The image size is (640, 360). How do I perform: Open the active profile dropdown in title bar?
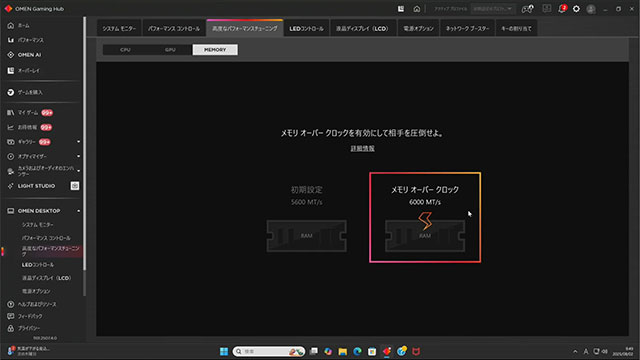click(493, 9)
